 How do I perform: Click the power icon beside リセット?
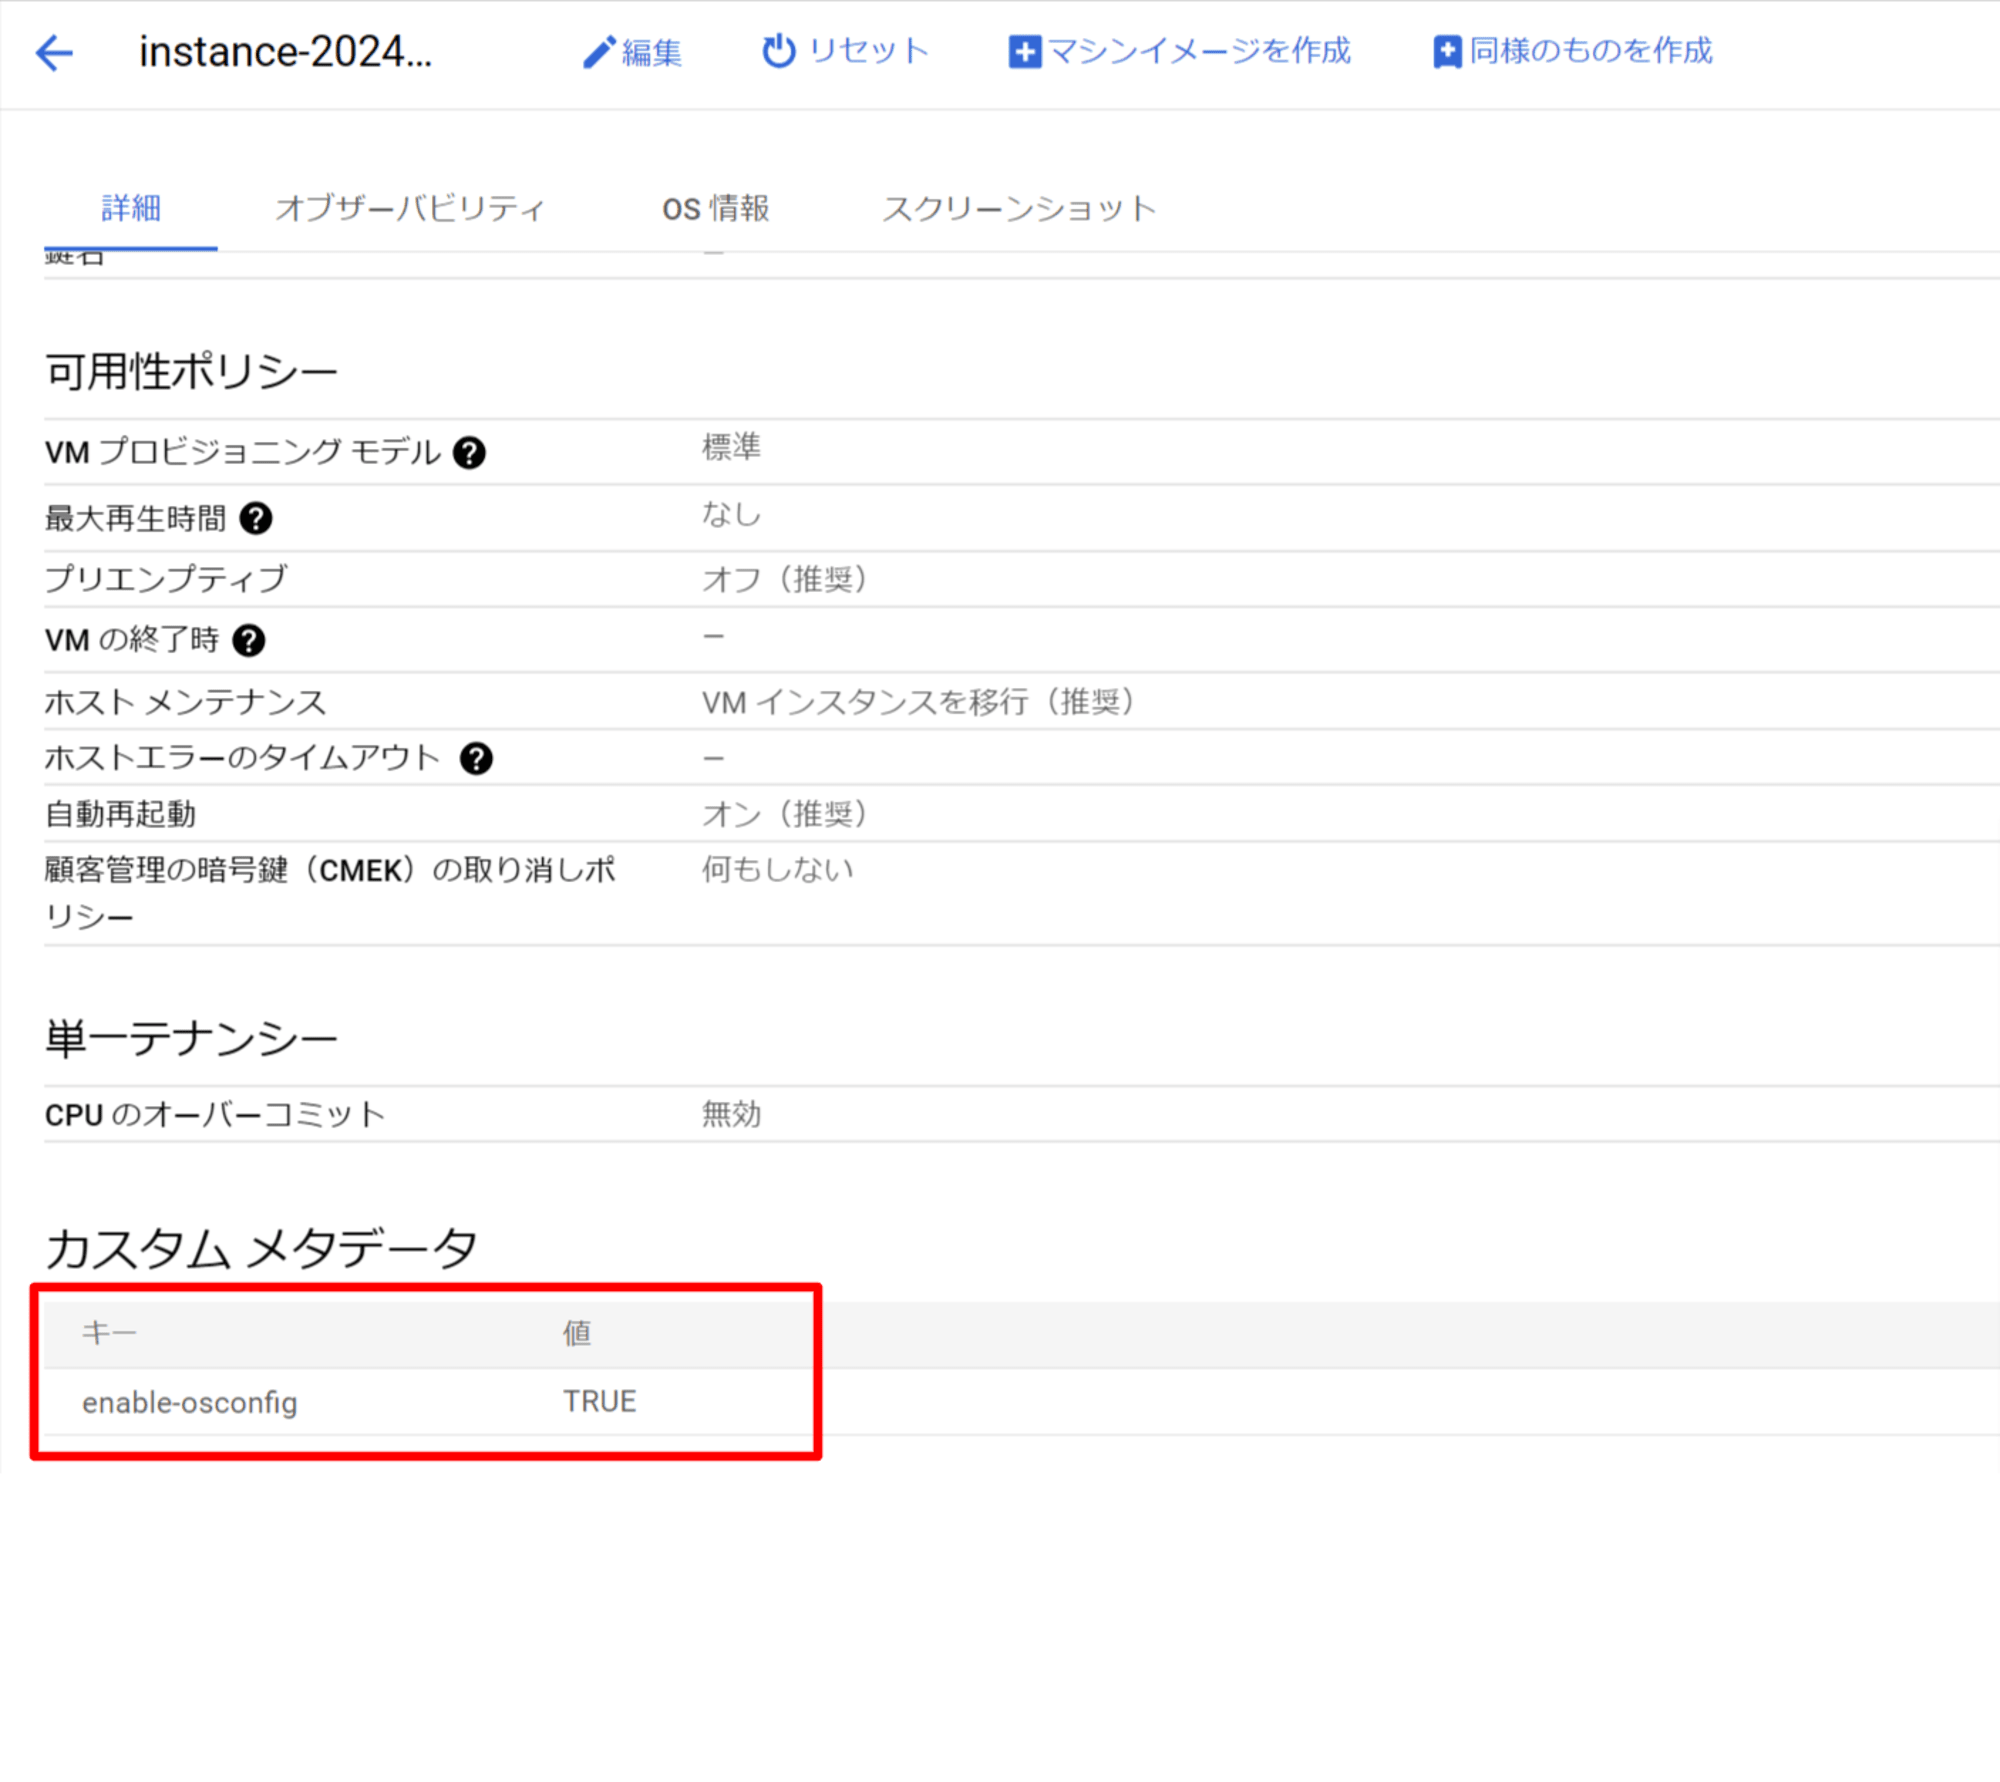(x=779, y=51)
